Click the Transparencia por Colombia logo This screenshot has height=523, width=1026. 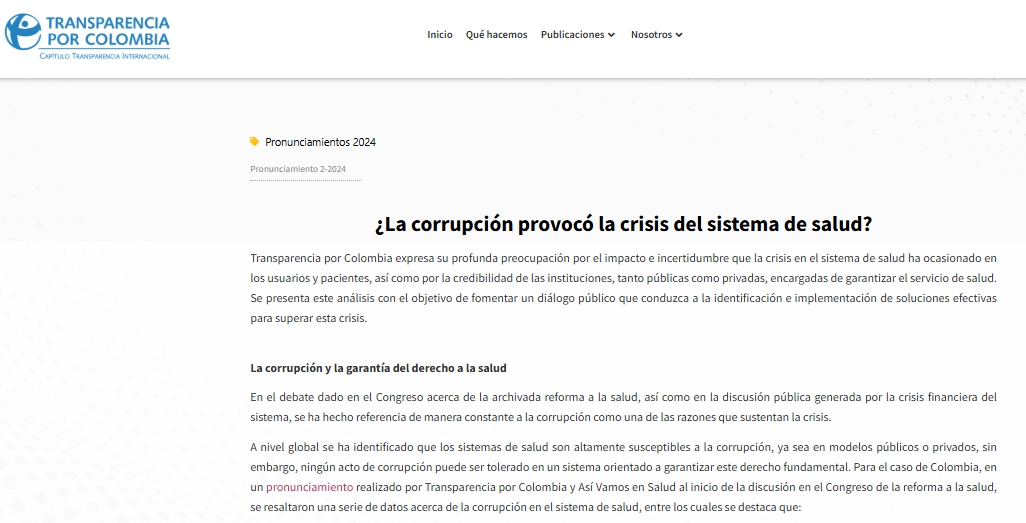click(87, 36)
